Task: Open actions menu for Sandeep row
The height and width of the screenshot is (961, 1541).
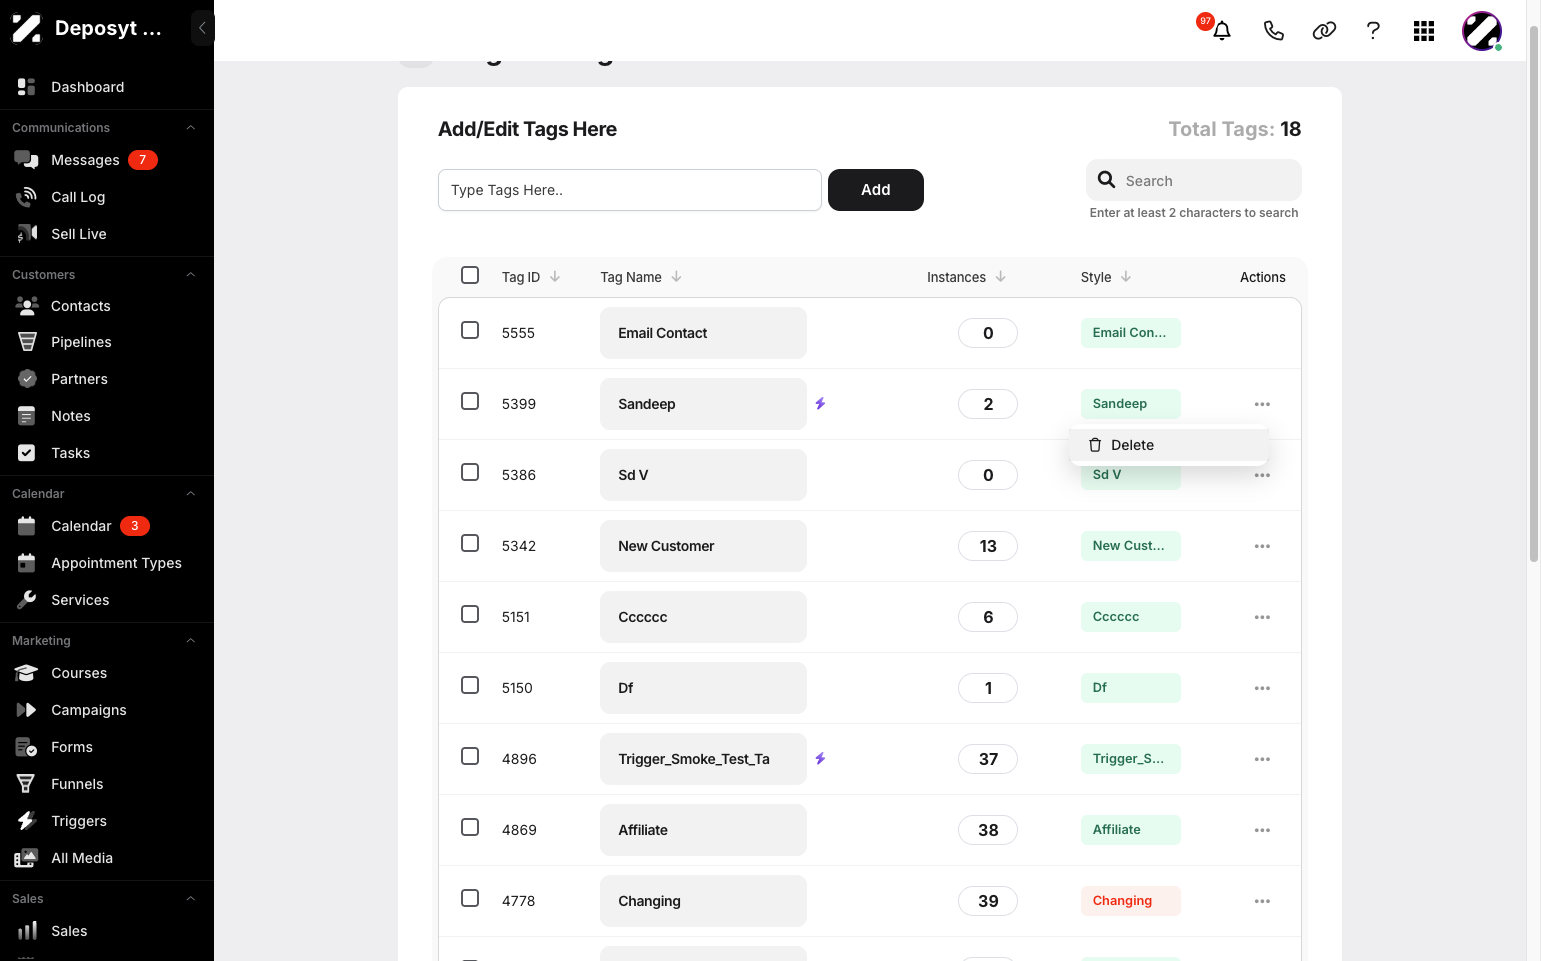Action: pos(1262,404)
